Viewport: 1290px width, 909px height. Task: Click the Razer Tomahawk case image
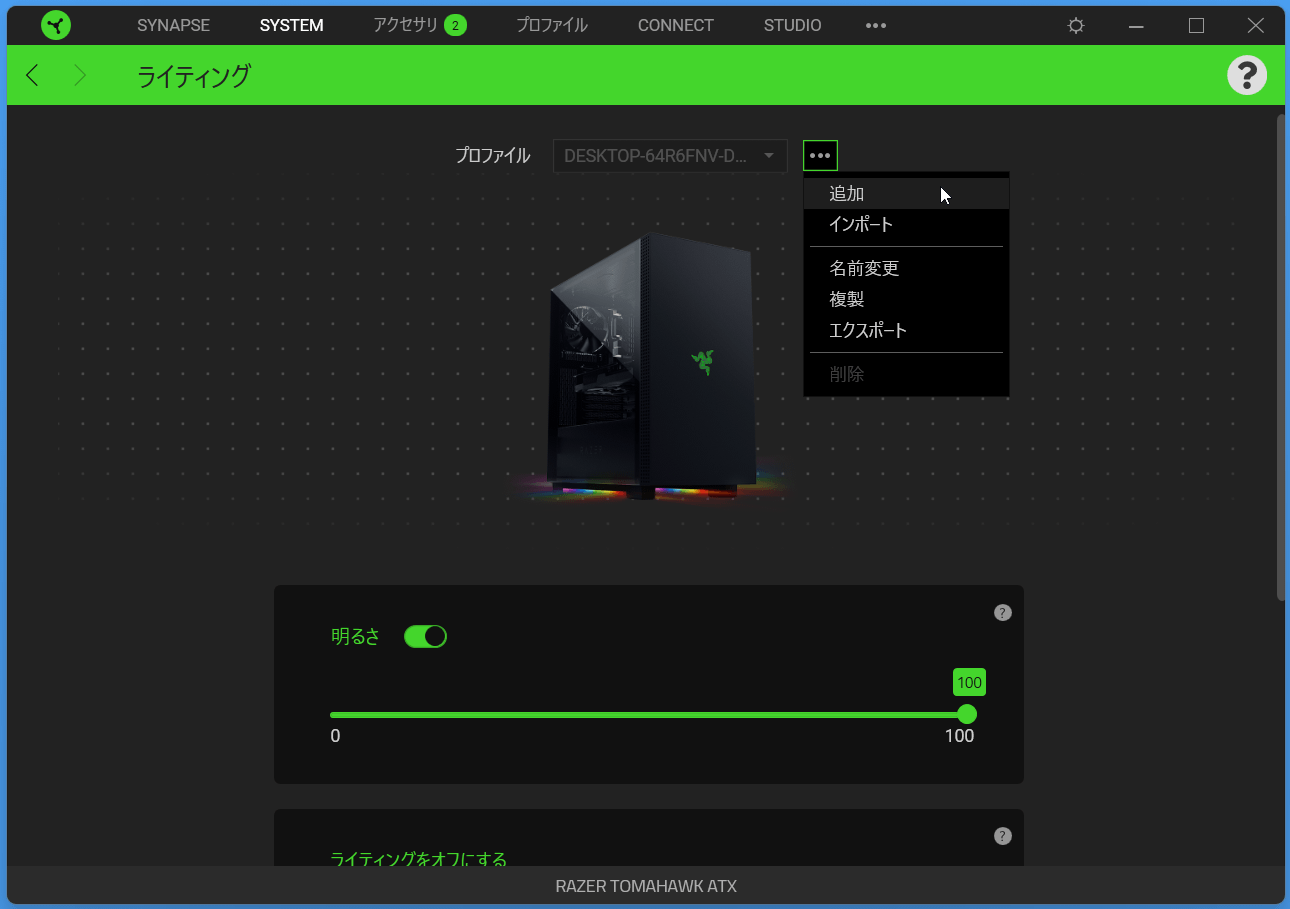[651, 366]
